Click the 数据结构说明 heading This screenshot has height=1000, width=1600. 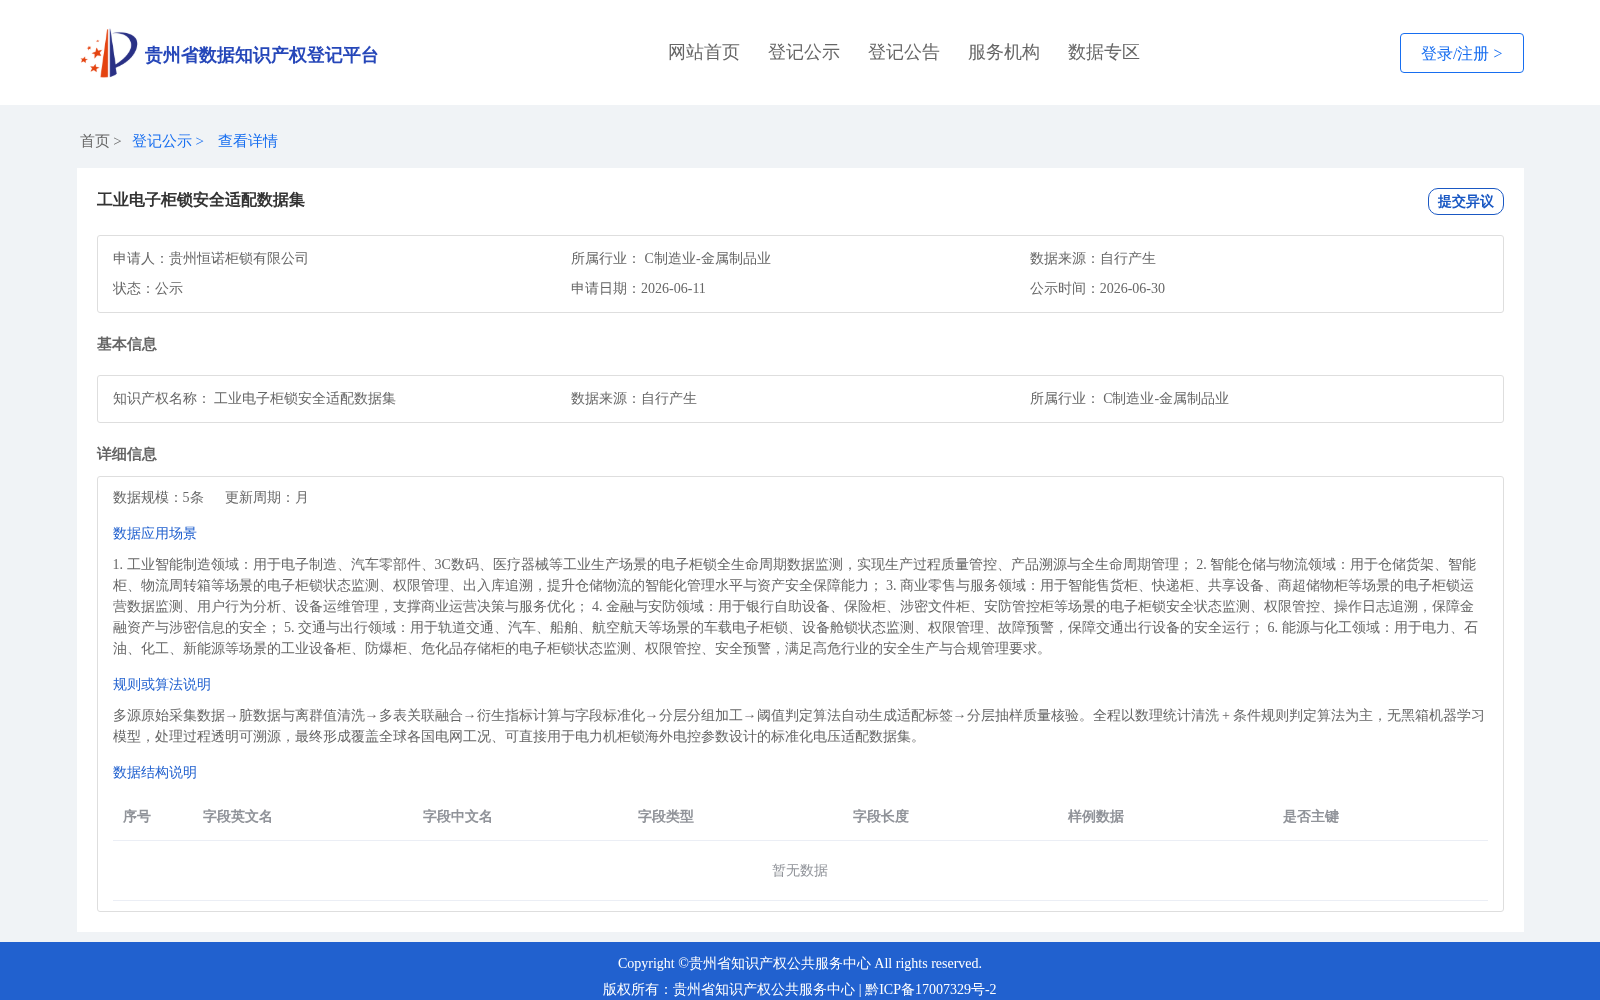pyautogui.click(x=155, y=772)
